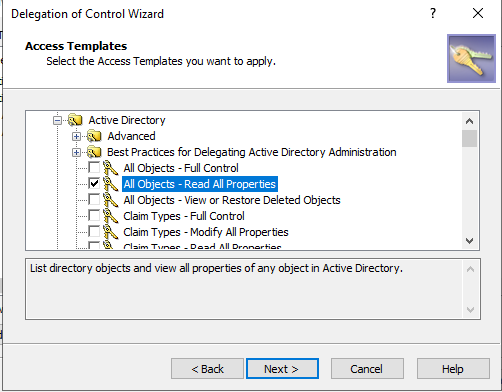This screenshot has height=392, width=502.
Task: Click the Advanced folder icon
Action: point(94,136)
